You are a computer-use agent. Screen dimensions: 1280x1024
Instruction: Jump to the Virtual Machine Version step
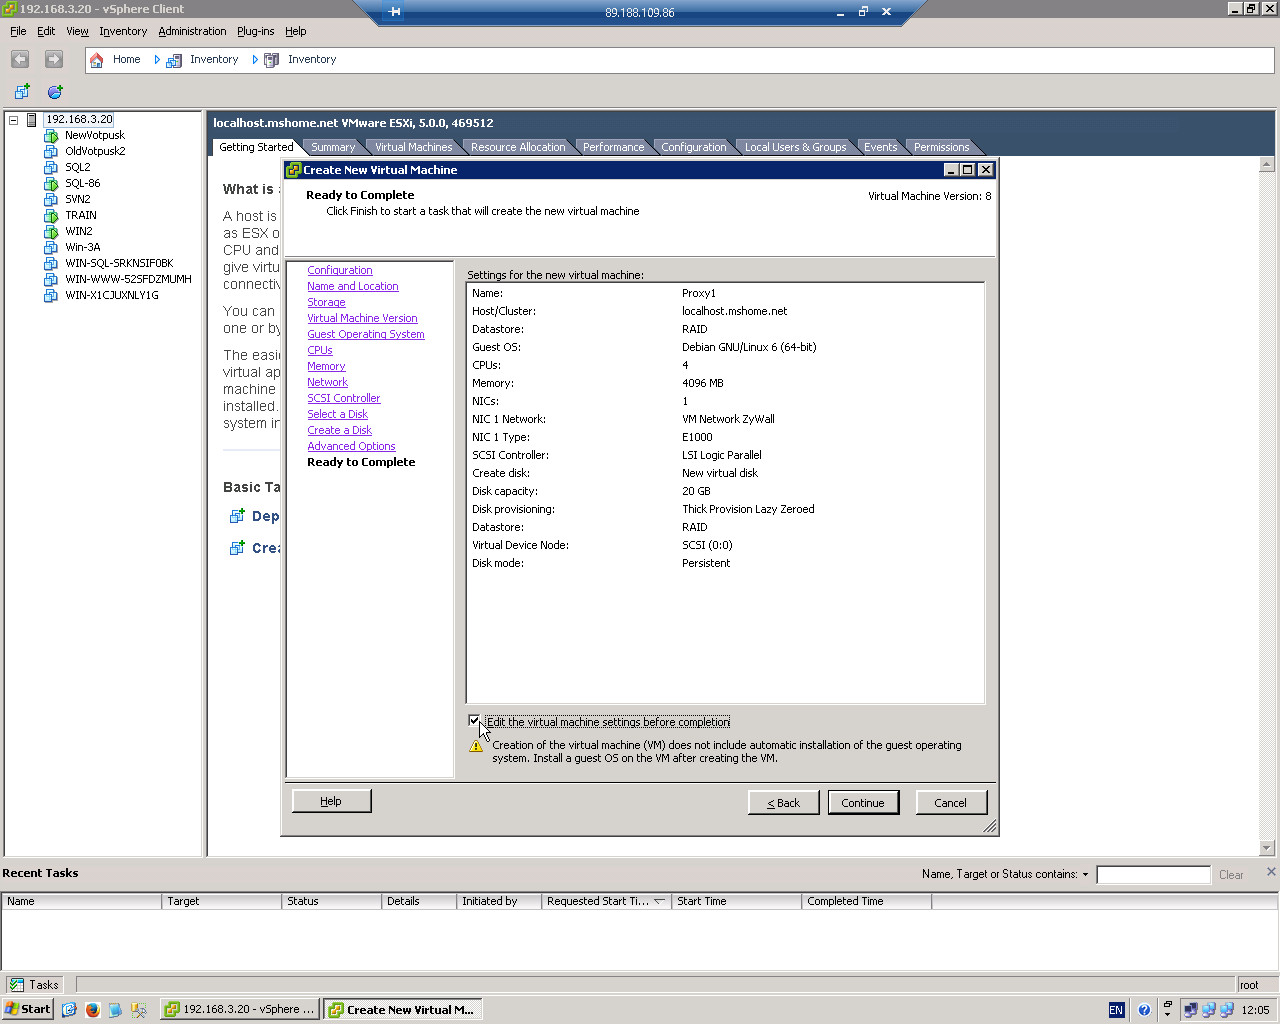(x=362, y=318)
